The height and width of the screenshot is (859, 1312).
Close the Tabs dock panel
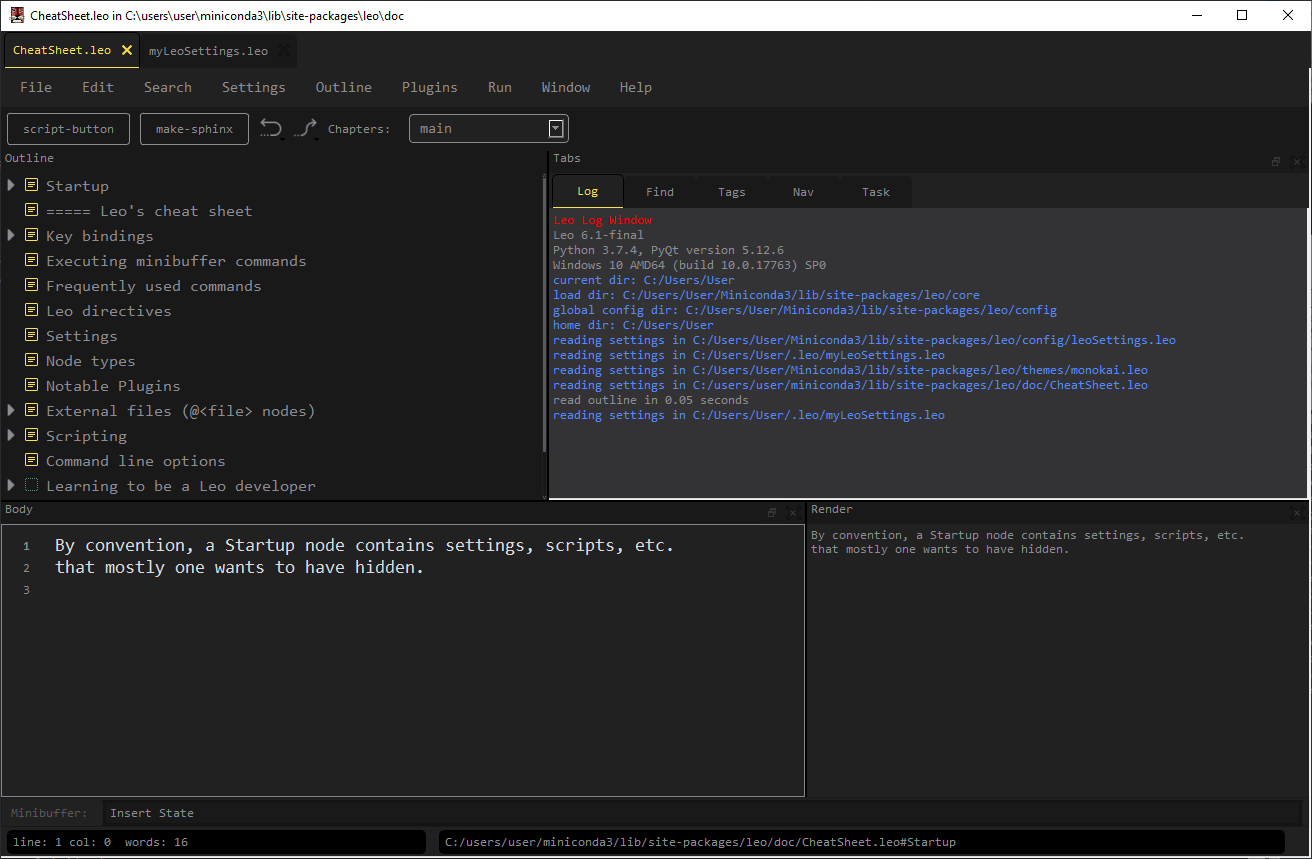(x=1297, y=161)
